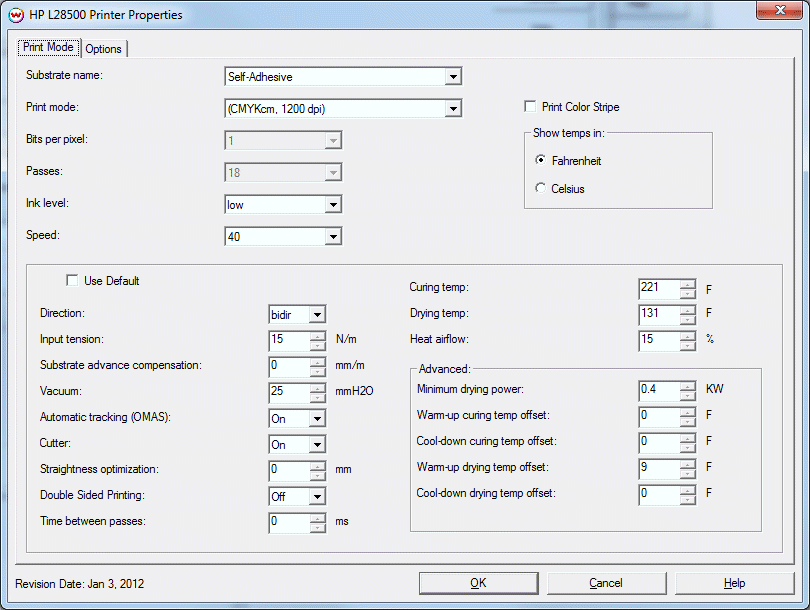Close the Printer Properties dialog

(780, 10)
